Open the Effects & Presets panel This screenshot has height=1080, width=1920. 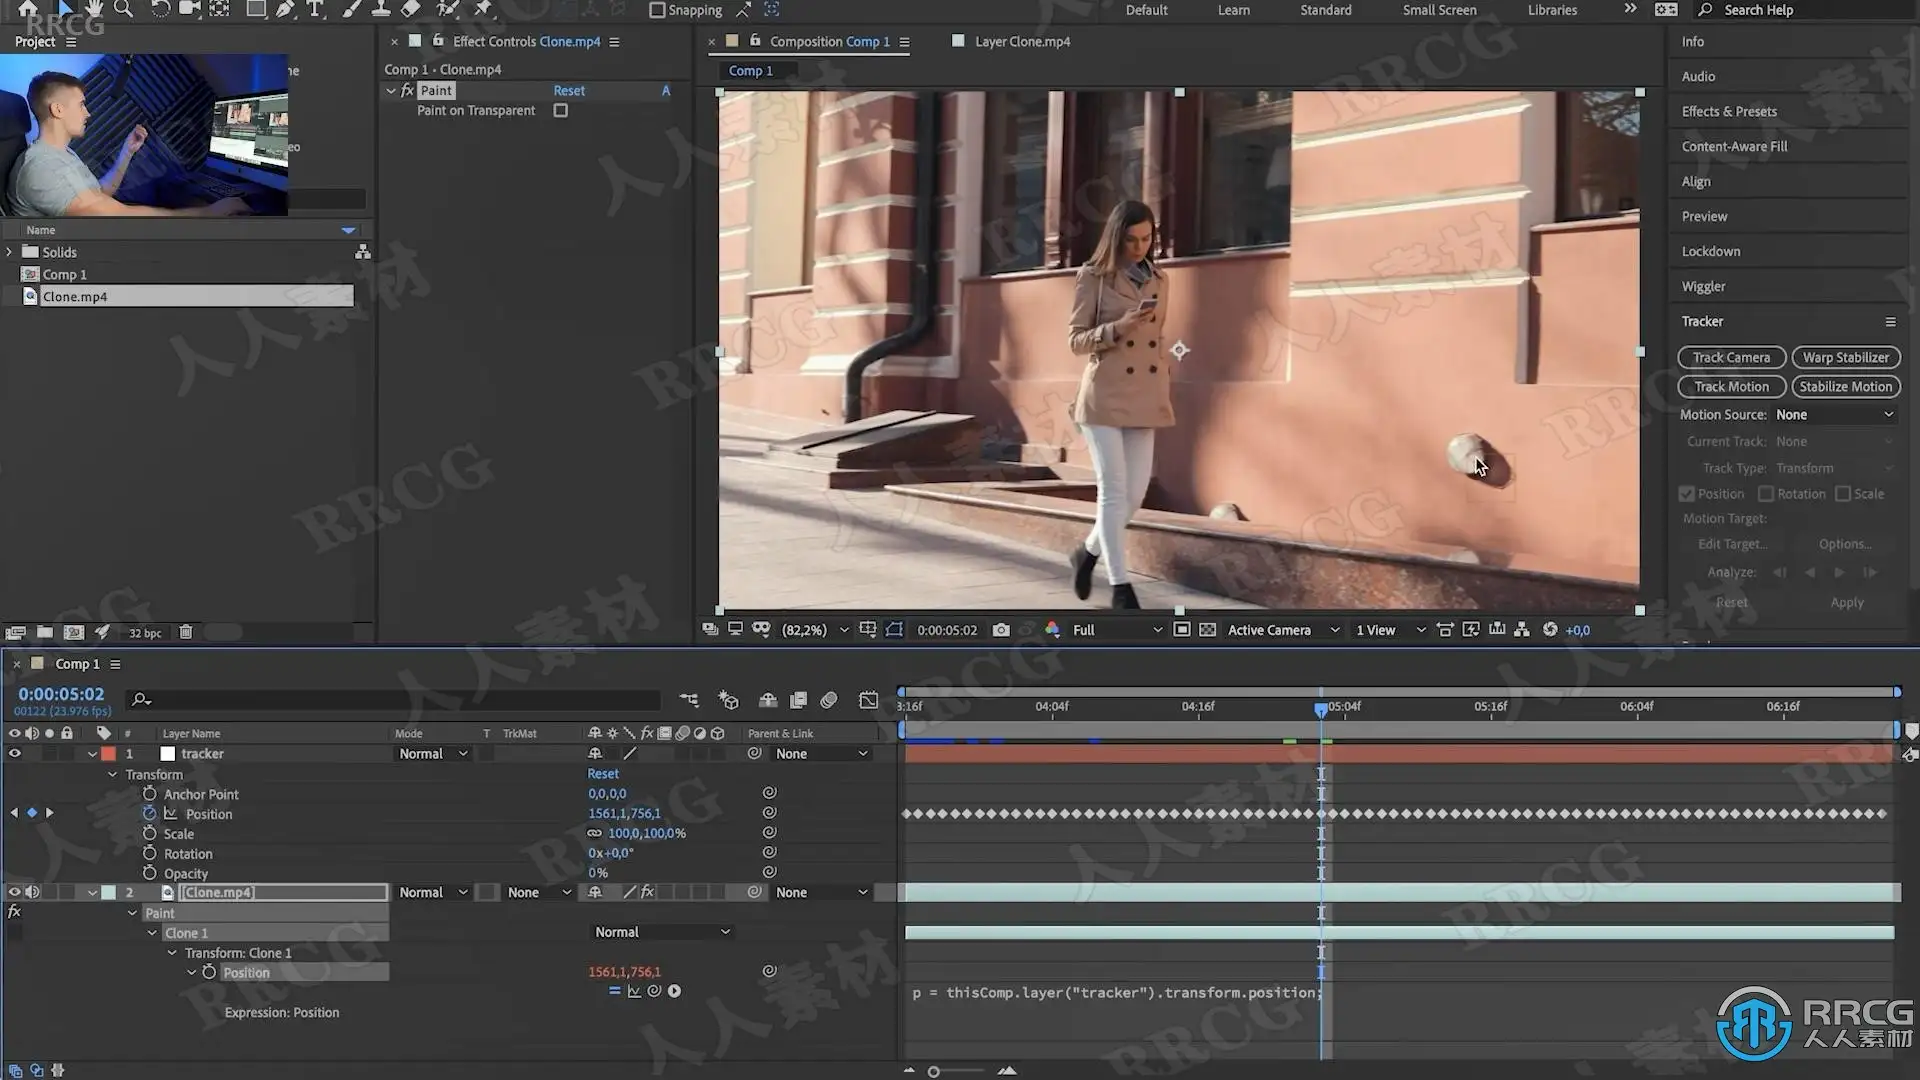point(1729,112)
